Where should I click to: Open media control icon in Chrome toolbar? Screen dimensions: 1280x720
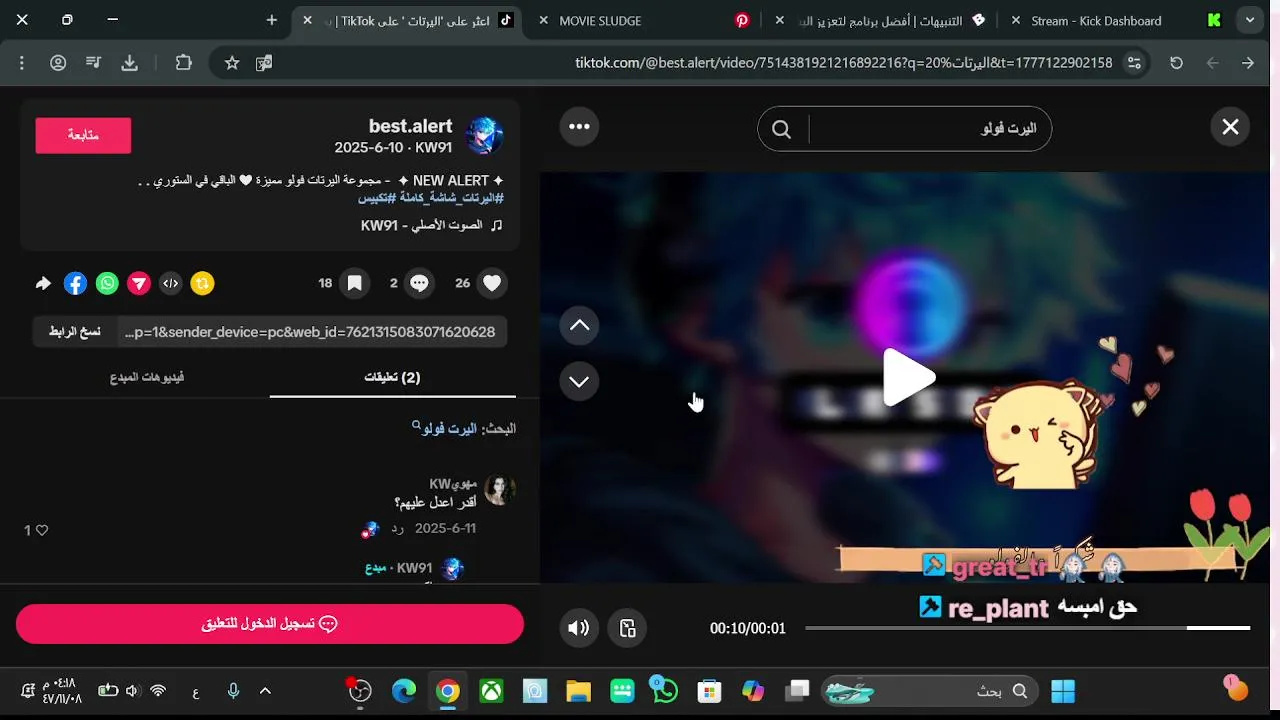point(93,63)
